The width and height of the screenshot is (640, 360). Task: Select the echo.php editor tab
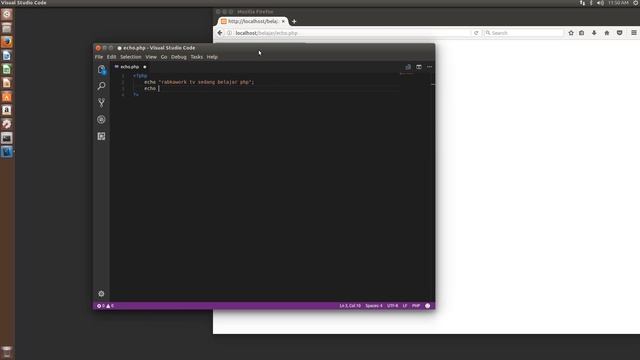[130, 67]
